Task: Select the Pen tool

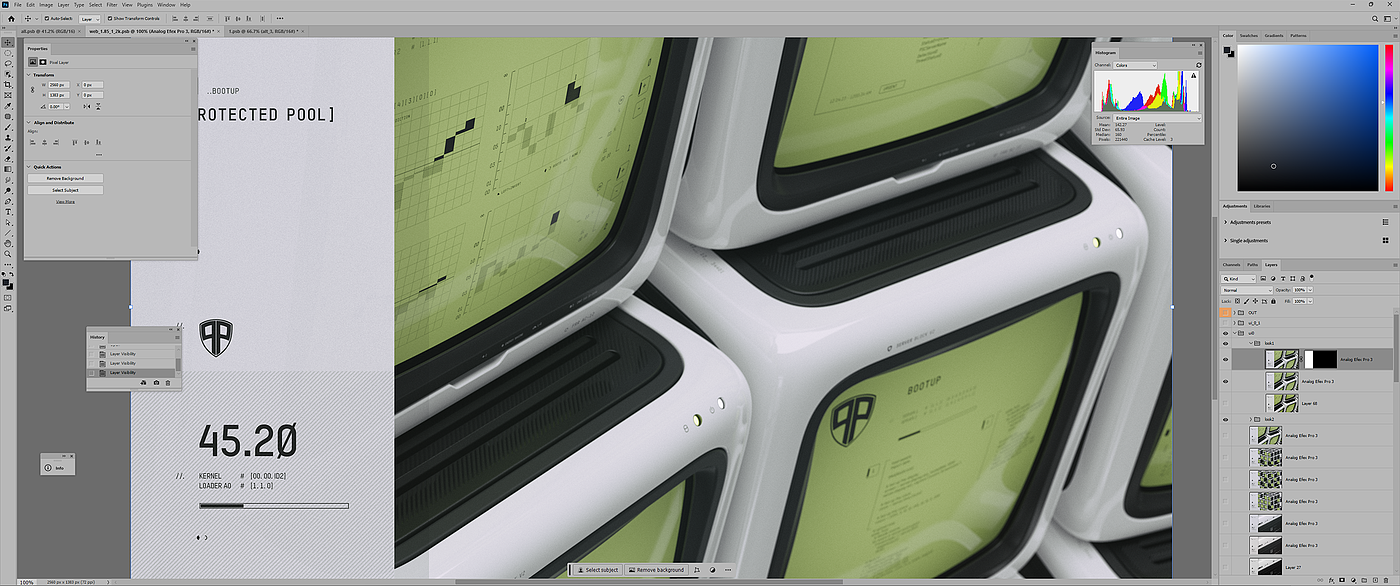Action: 8,201
